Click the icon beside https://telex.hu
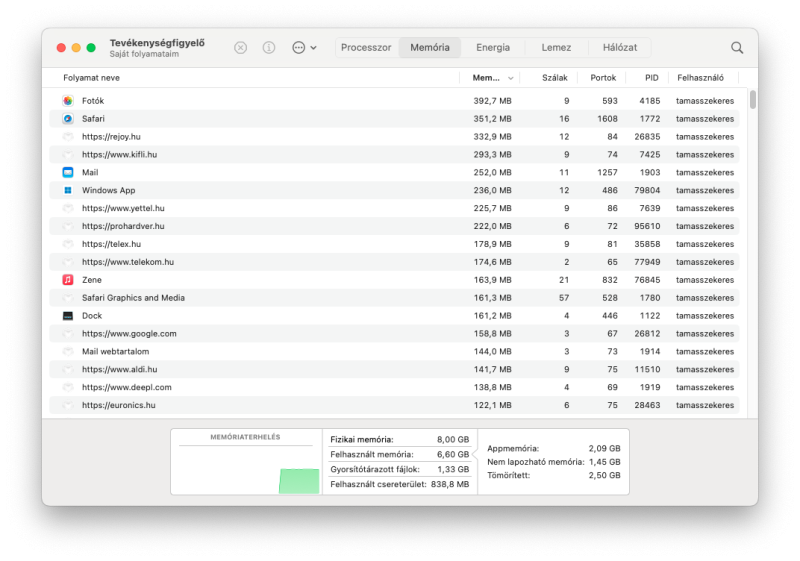800x561 pixels. [x=68, y=244]
